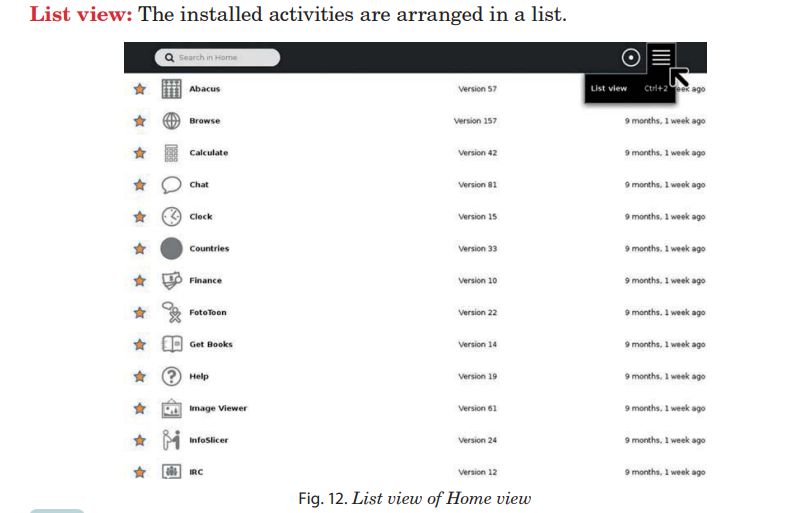Image resolution: width=799 pixels, height=513 pixels.
Task: Unfavorite the Get Books star
Action: 140,344
